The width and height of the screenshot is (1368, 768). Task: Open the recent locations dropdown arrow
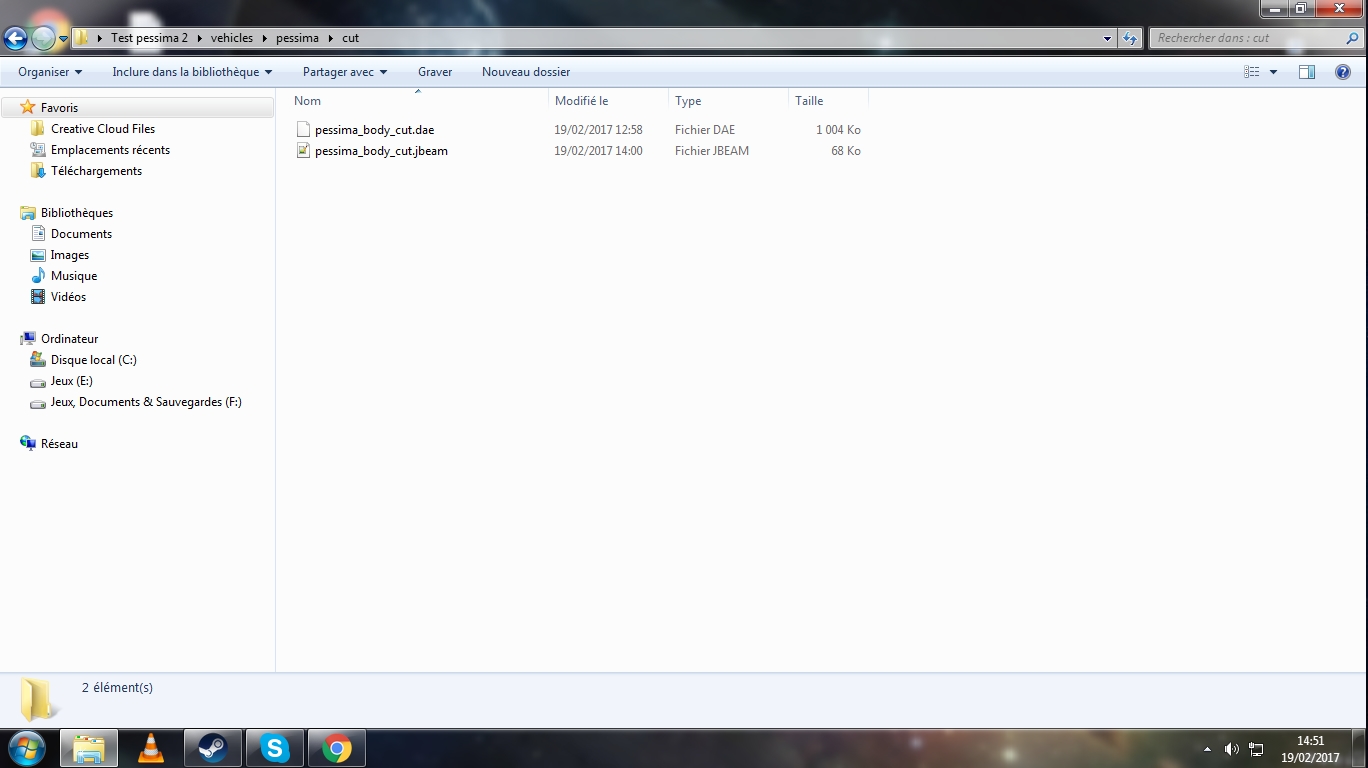(63, 39)
